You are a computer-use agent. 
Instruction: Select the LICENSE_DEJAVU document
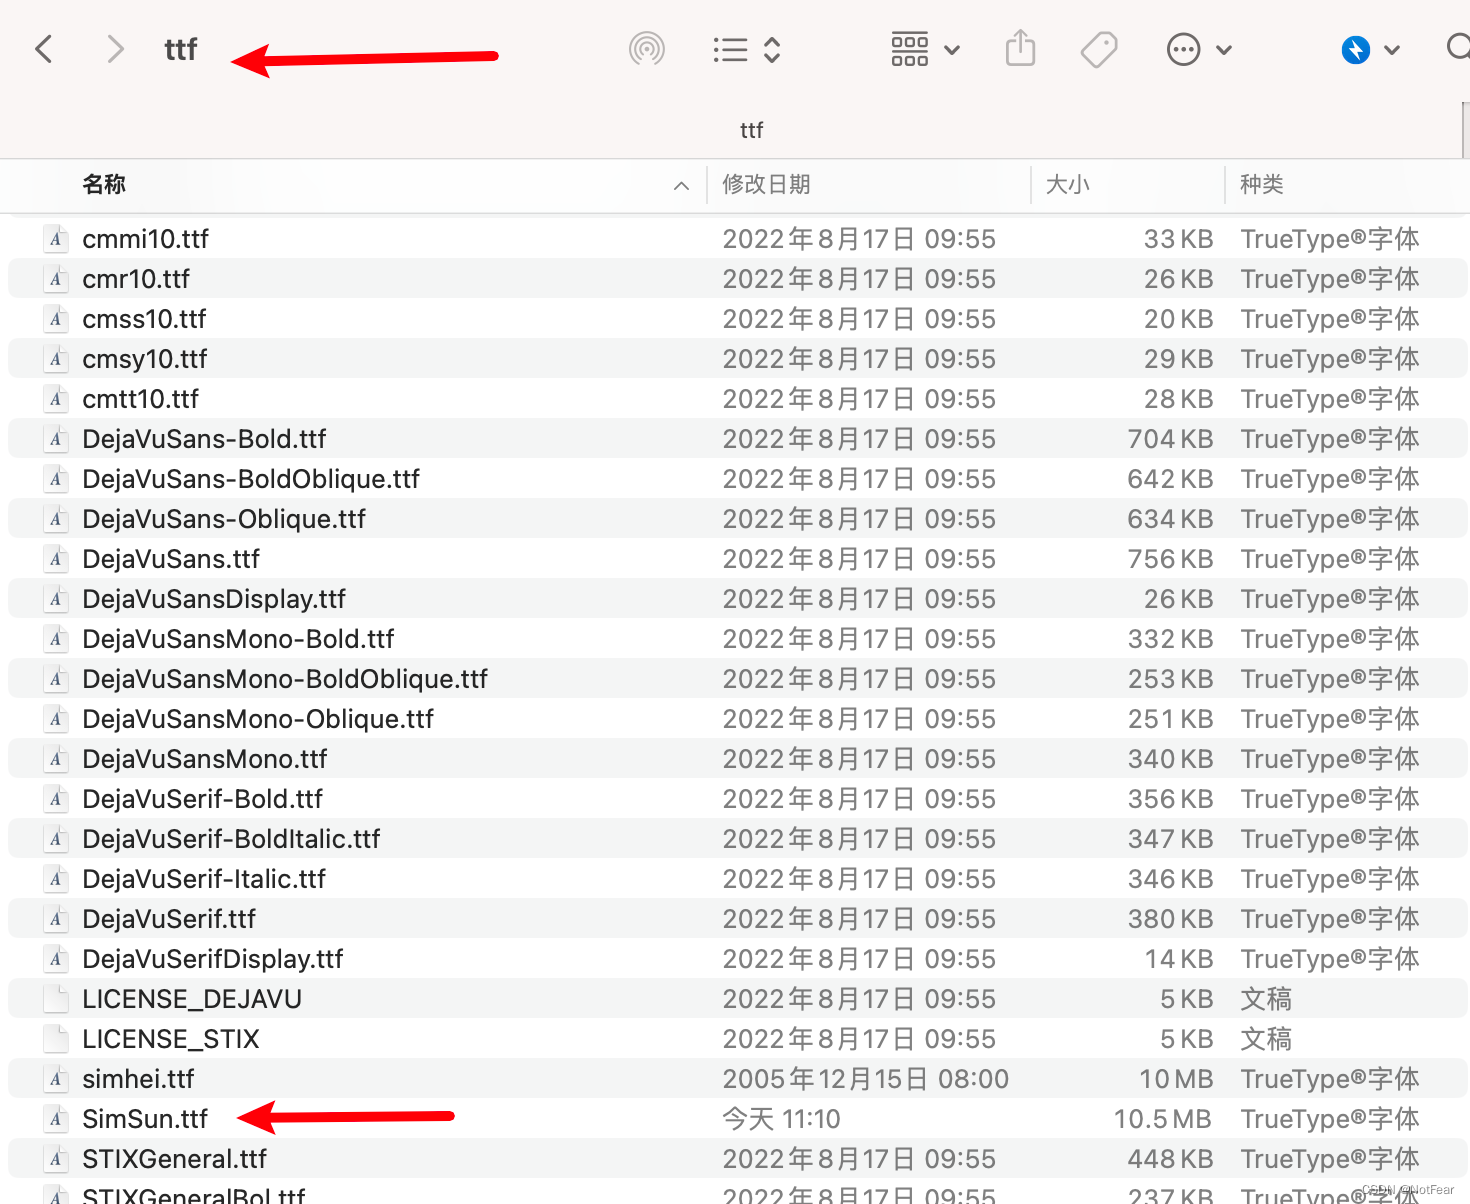[738, 999]
